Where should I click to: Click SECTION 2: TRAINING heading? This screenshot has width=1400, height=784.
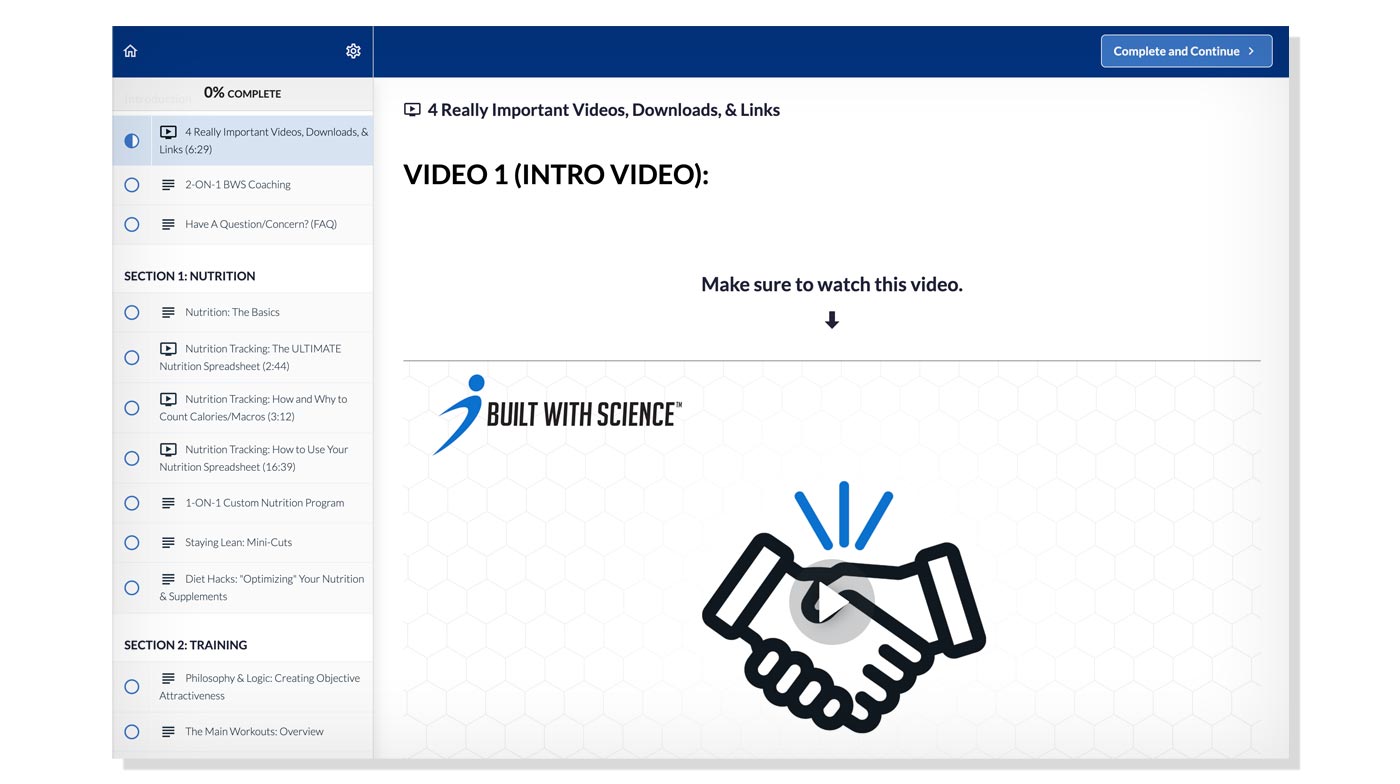coord(185,645)
